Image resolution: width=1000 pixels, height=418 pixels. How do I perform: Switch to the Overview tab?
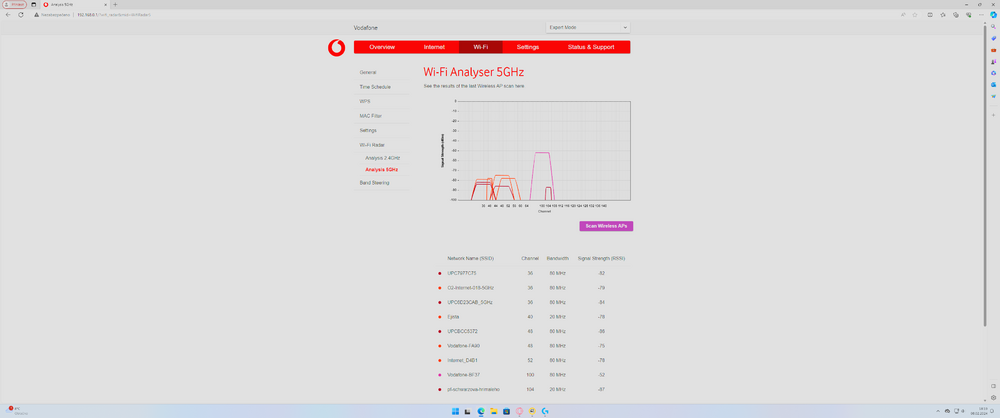tap(381, 47)
